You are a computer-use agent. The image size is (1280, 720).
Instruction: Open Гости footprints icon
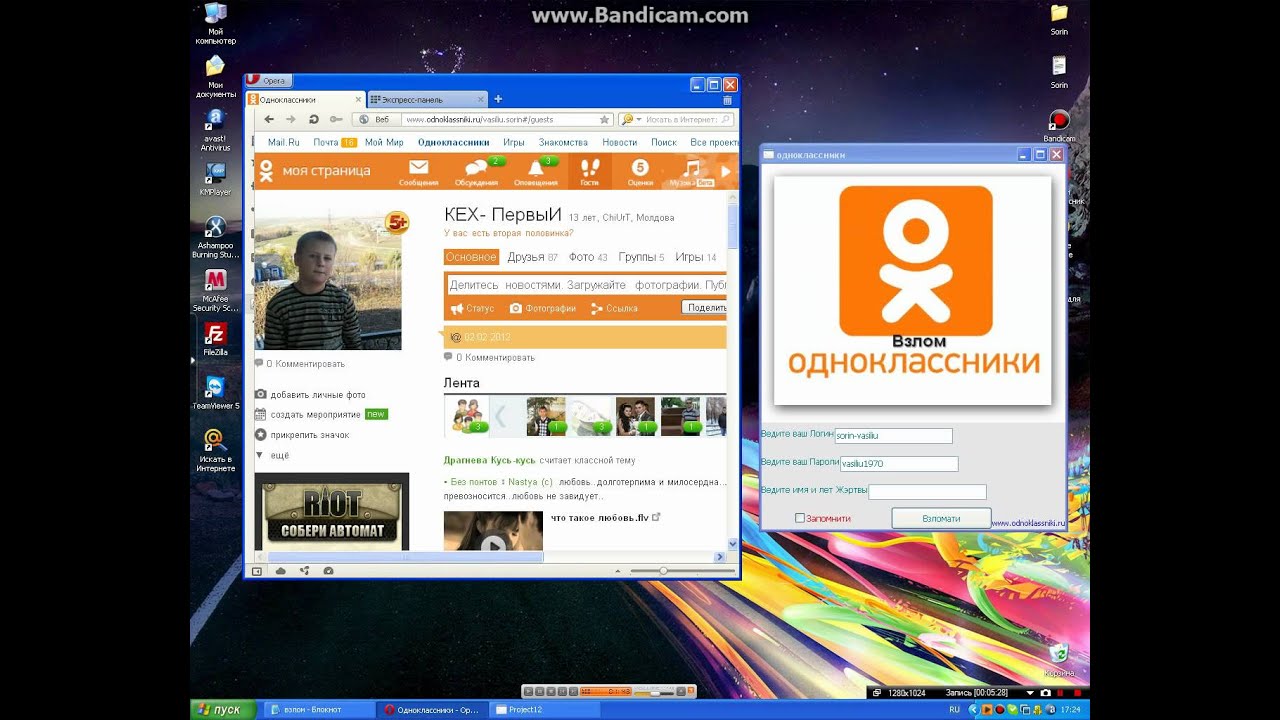[x=589, y=171]
